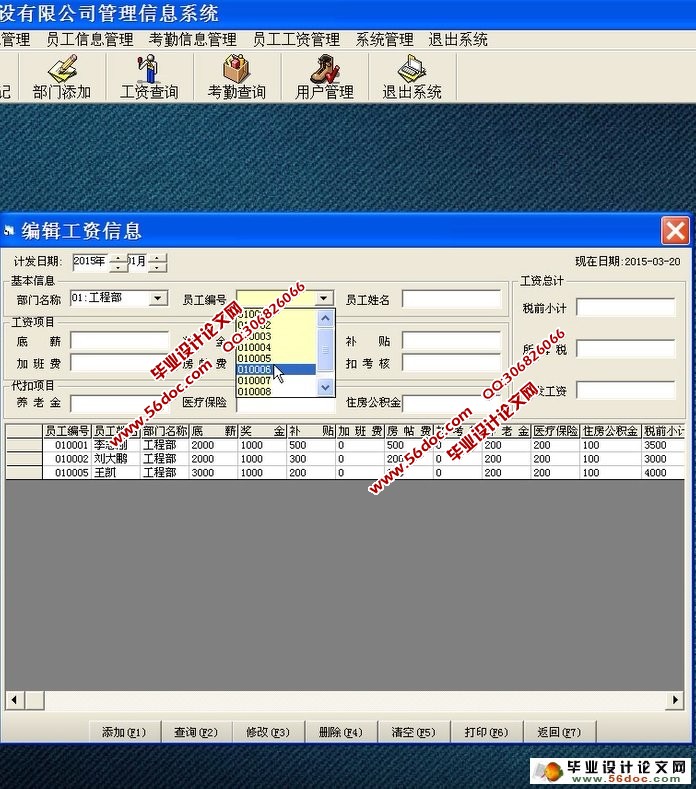Click the 税前小计 text field
The height and width of the screenshot is (789, 696).
(x=625, y=308)
